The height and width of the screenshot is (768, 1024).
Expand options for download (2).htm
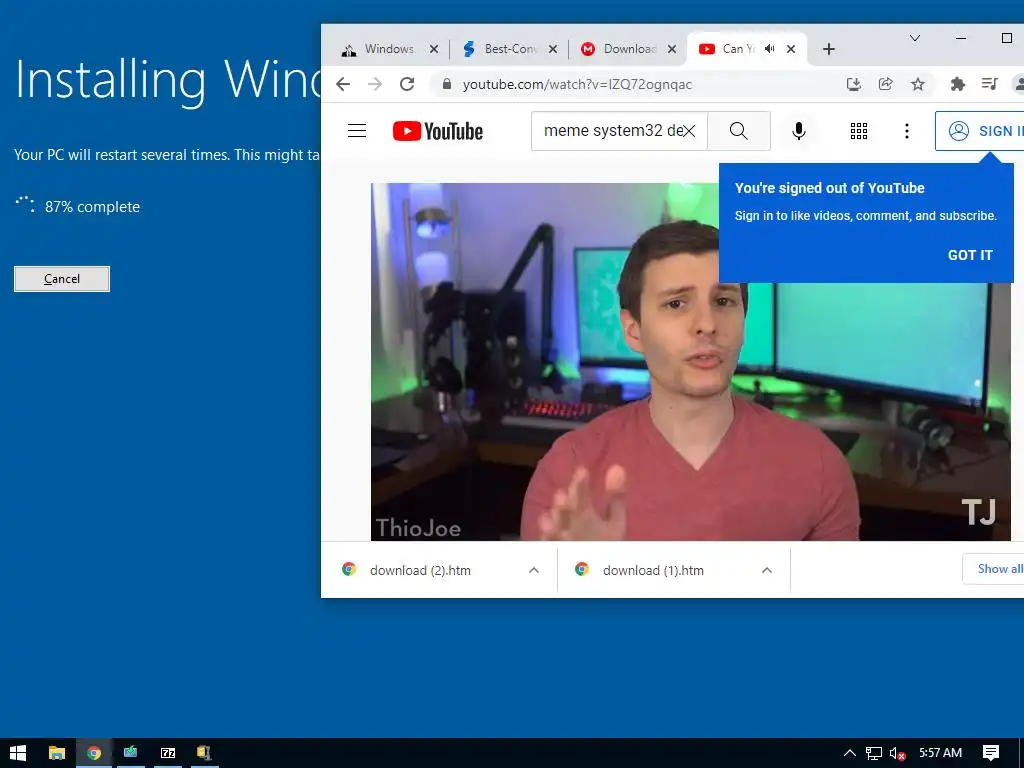(534, 570)
